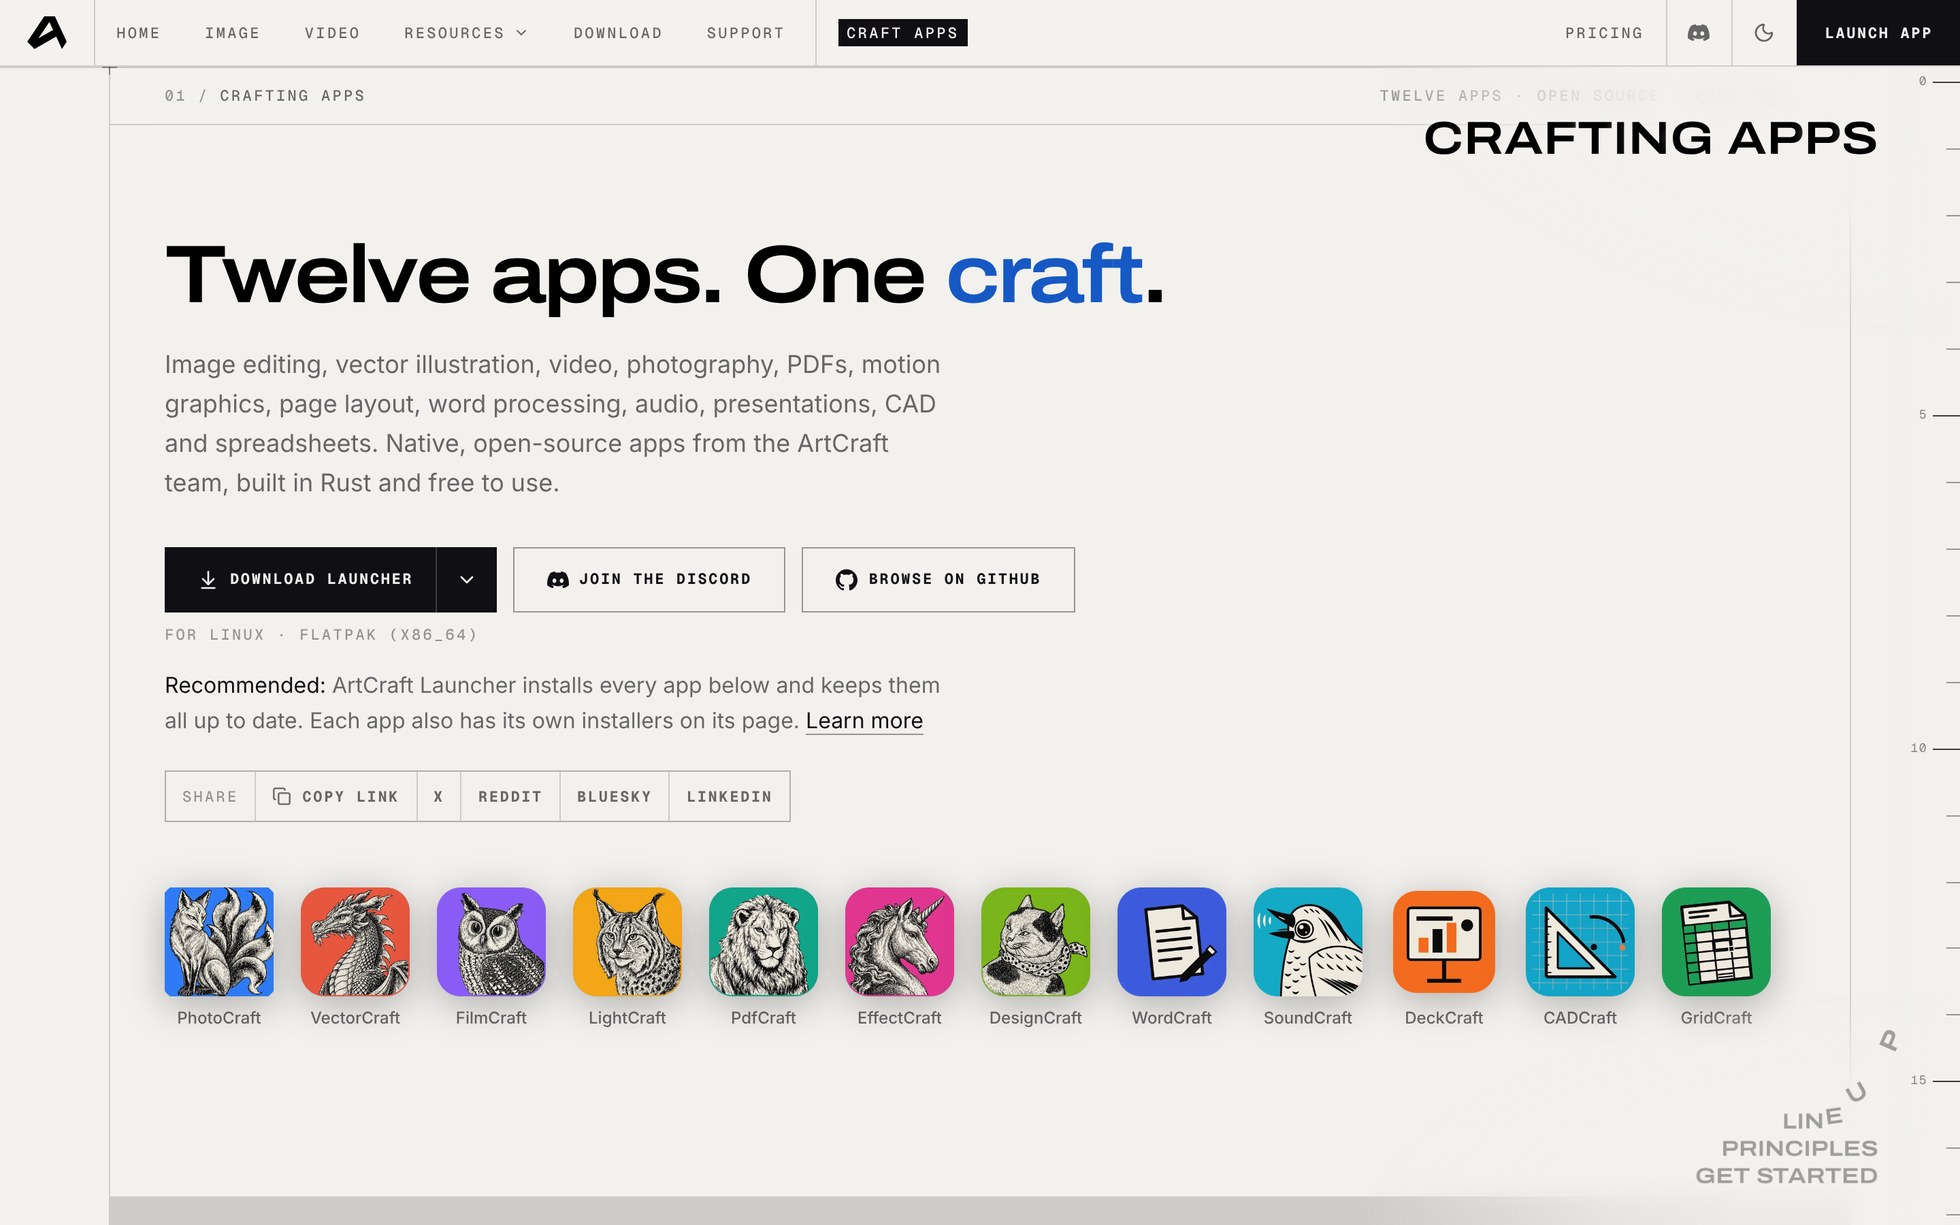Share the page on X
The height and width of the screenshot is (1225, 1960).
click(438, 796)
